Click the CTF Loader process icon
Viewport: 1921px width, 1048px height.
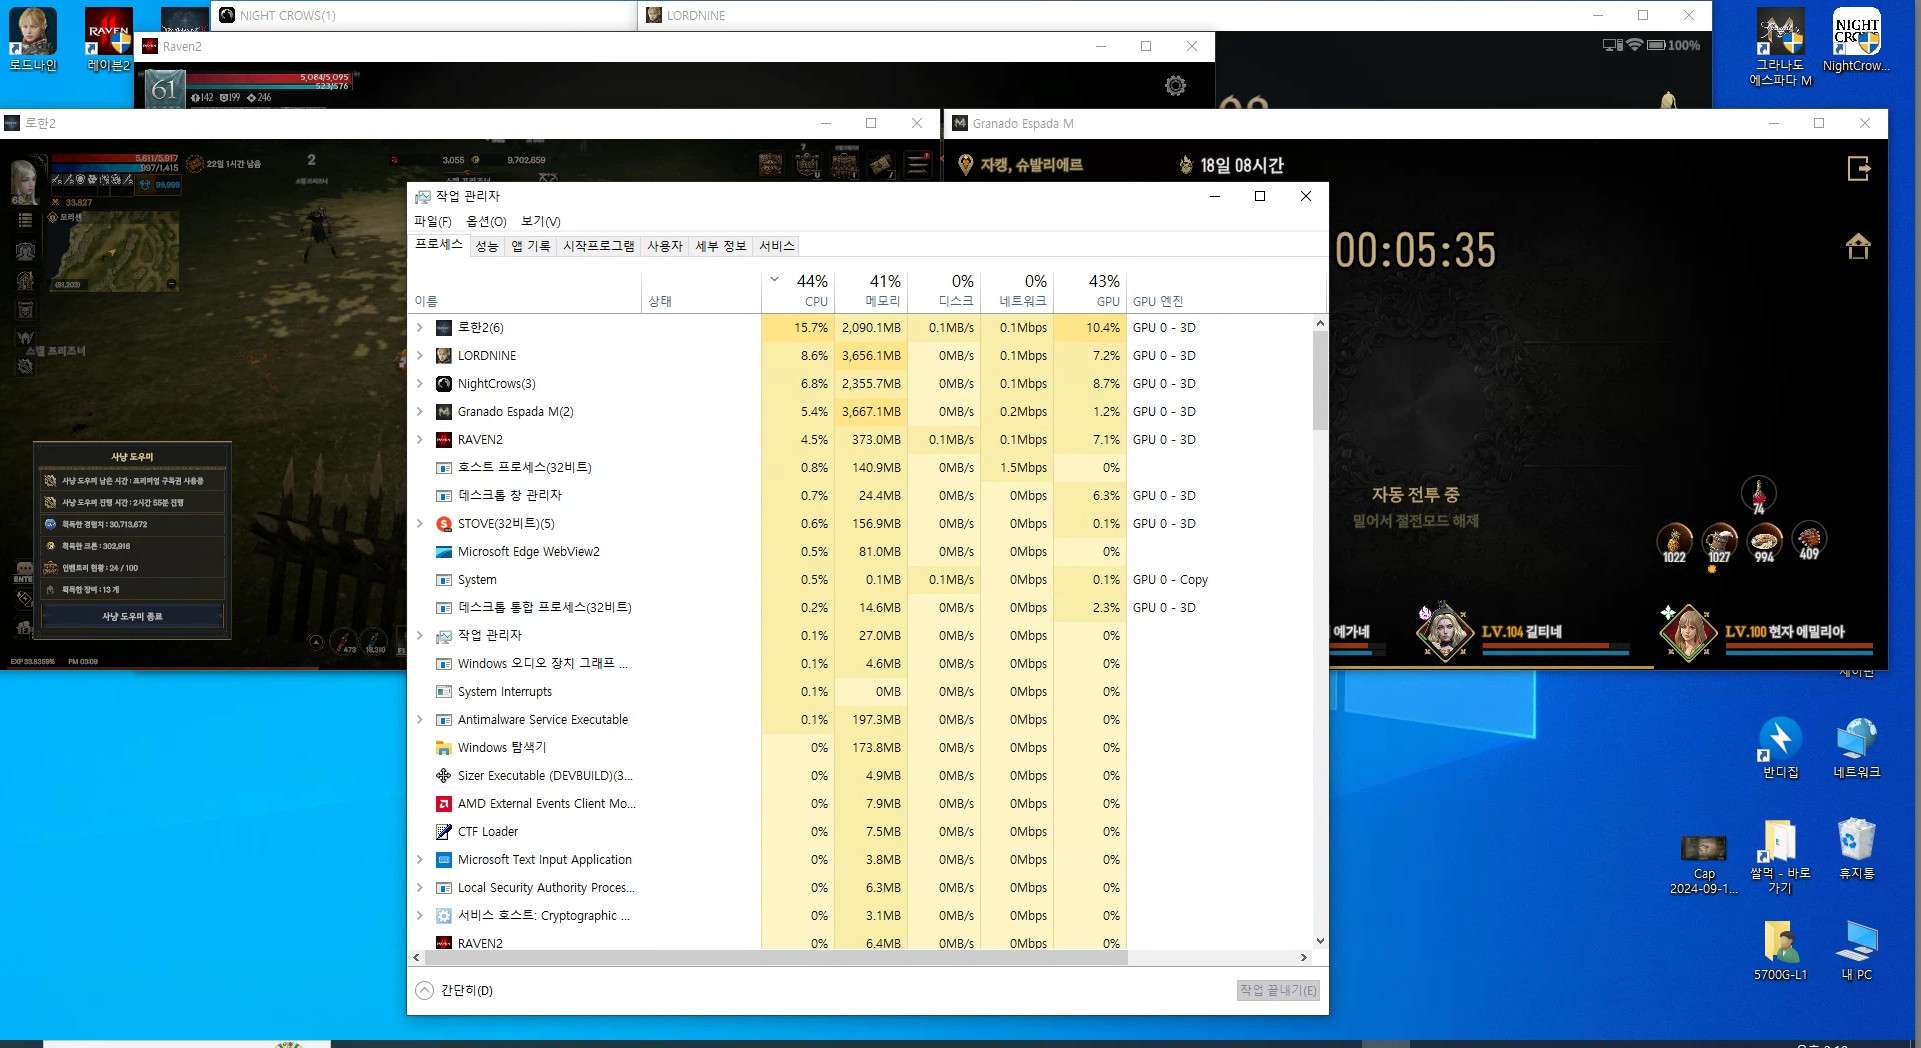[444, 832]
